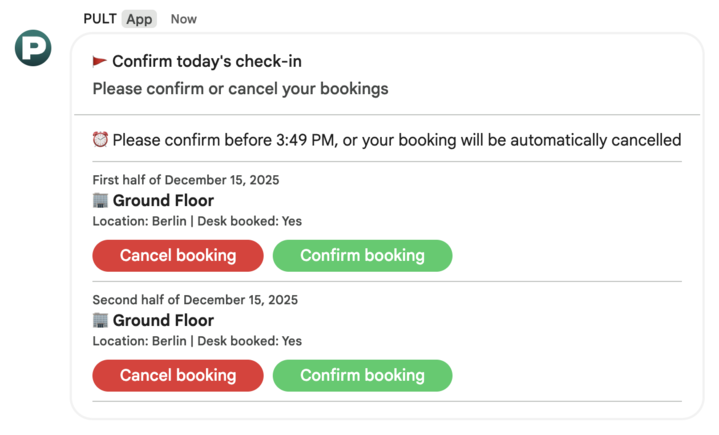Click the PULT app avatar icon
719x435 pixels.
[x=33, y=48]
